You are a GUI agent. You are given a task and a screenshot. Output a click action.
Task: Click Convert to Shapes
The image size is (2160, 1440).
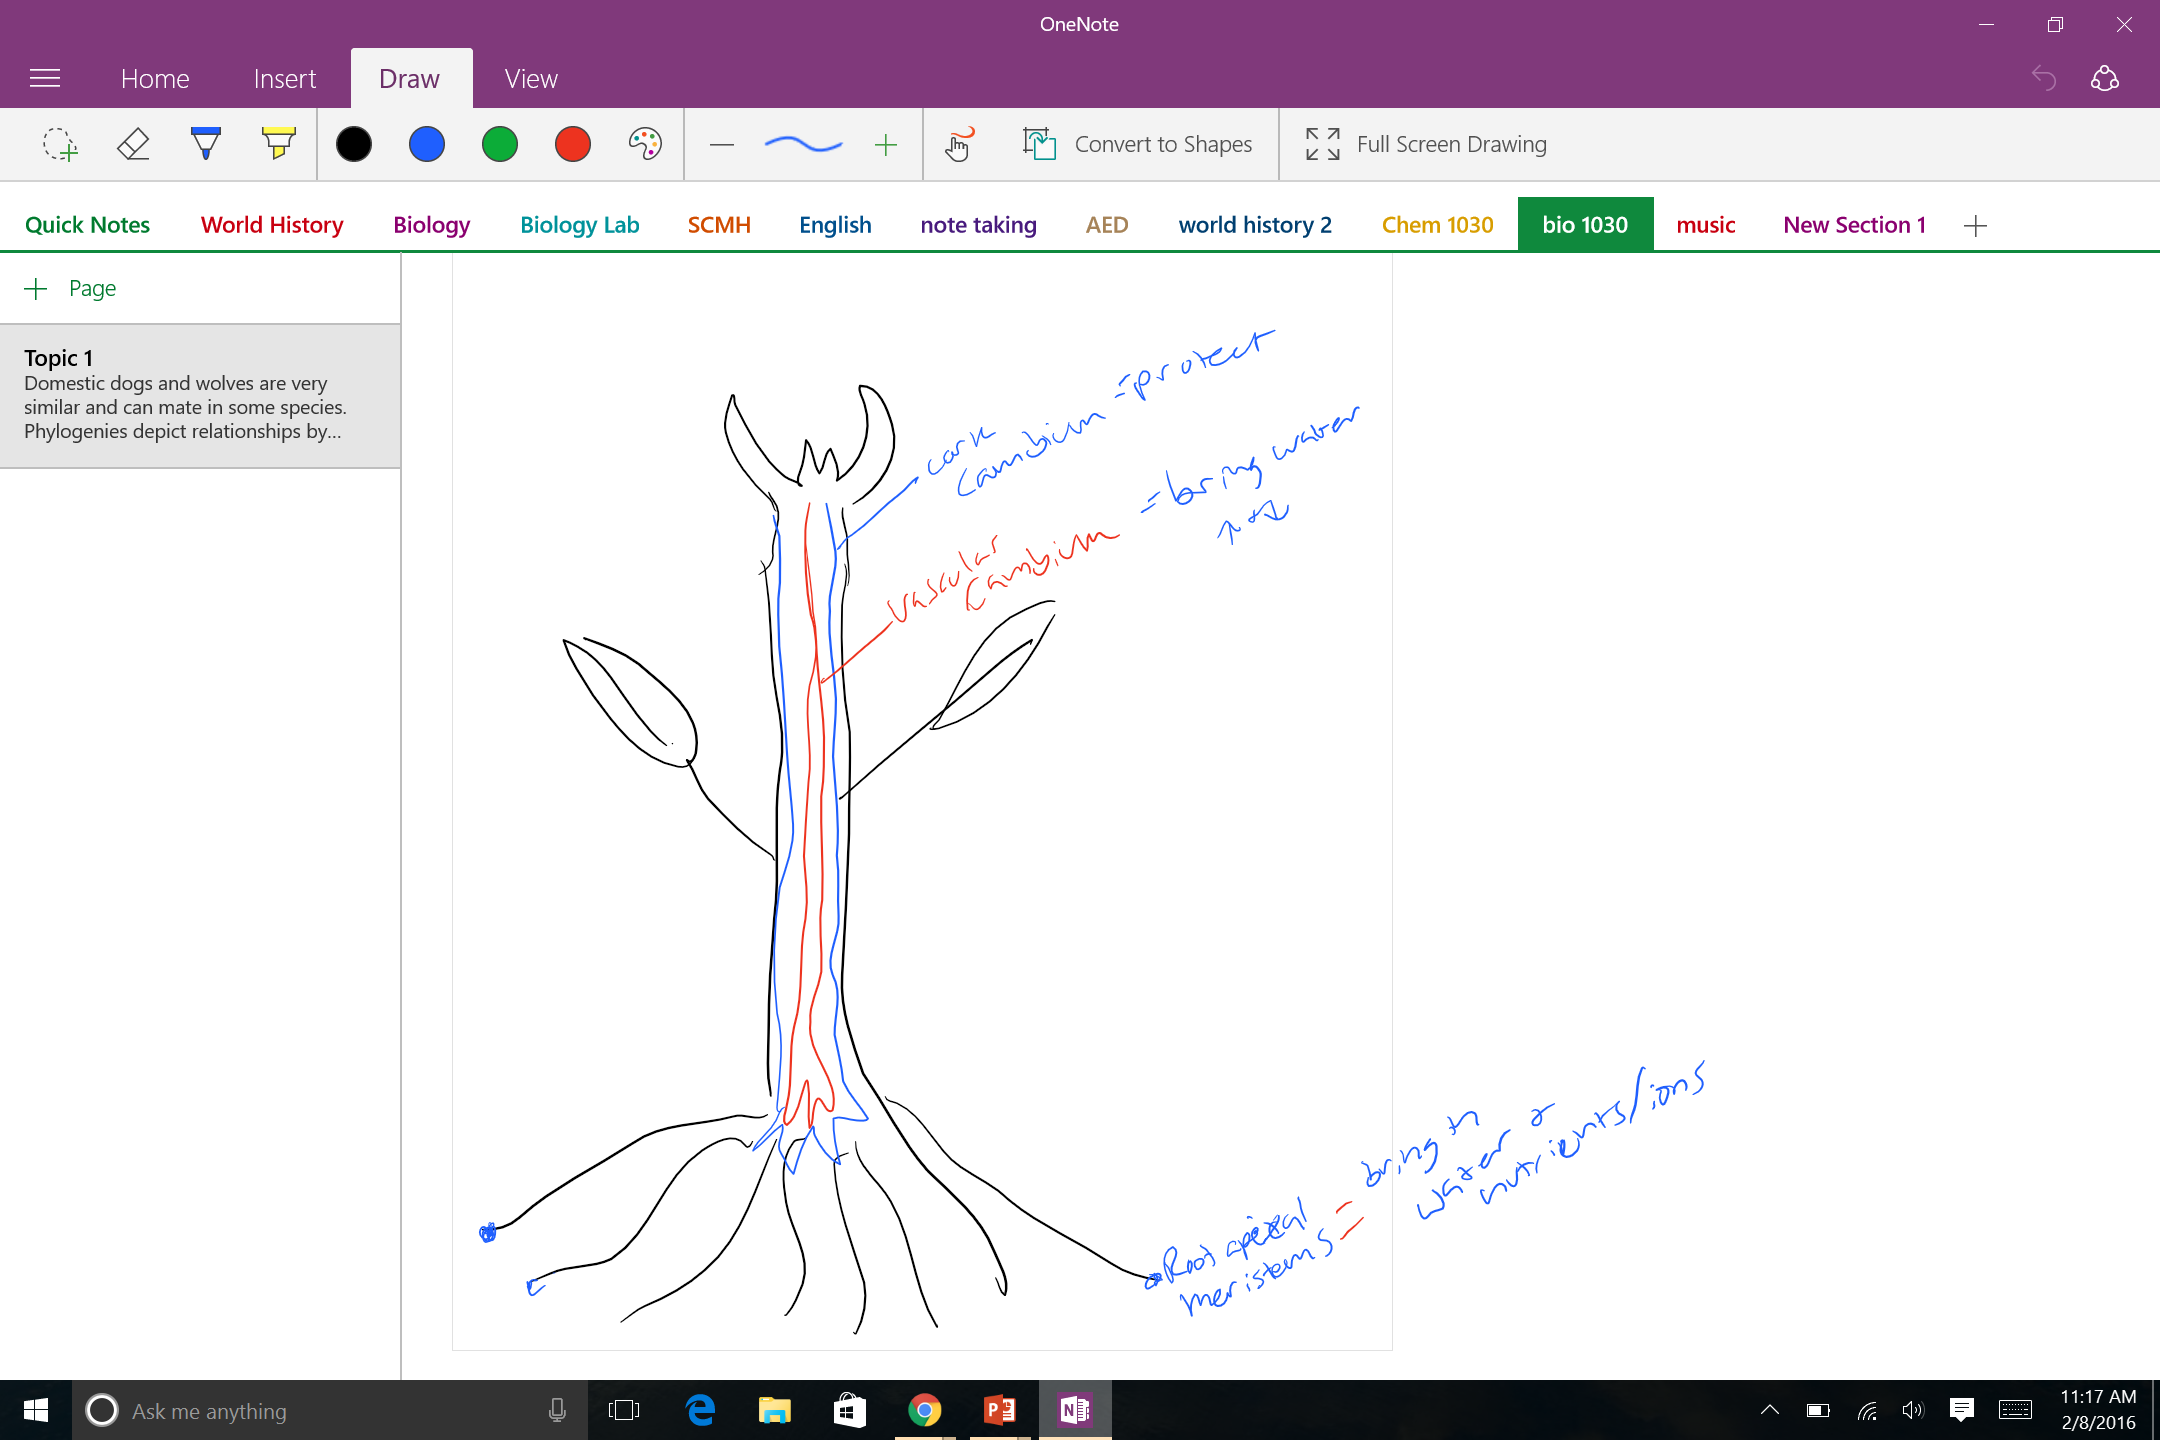[1138, 144]
